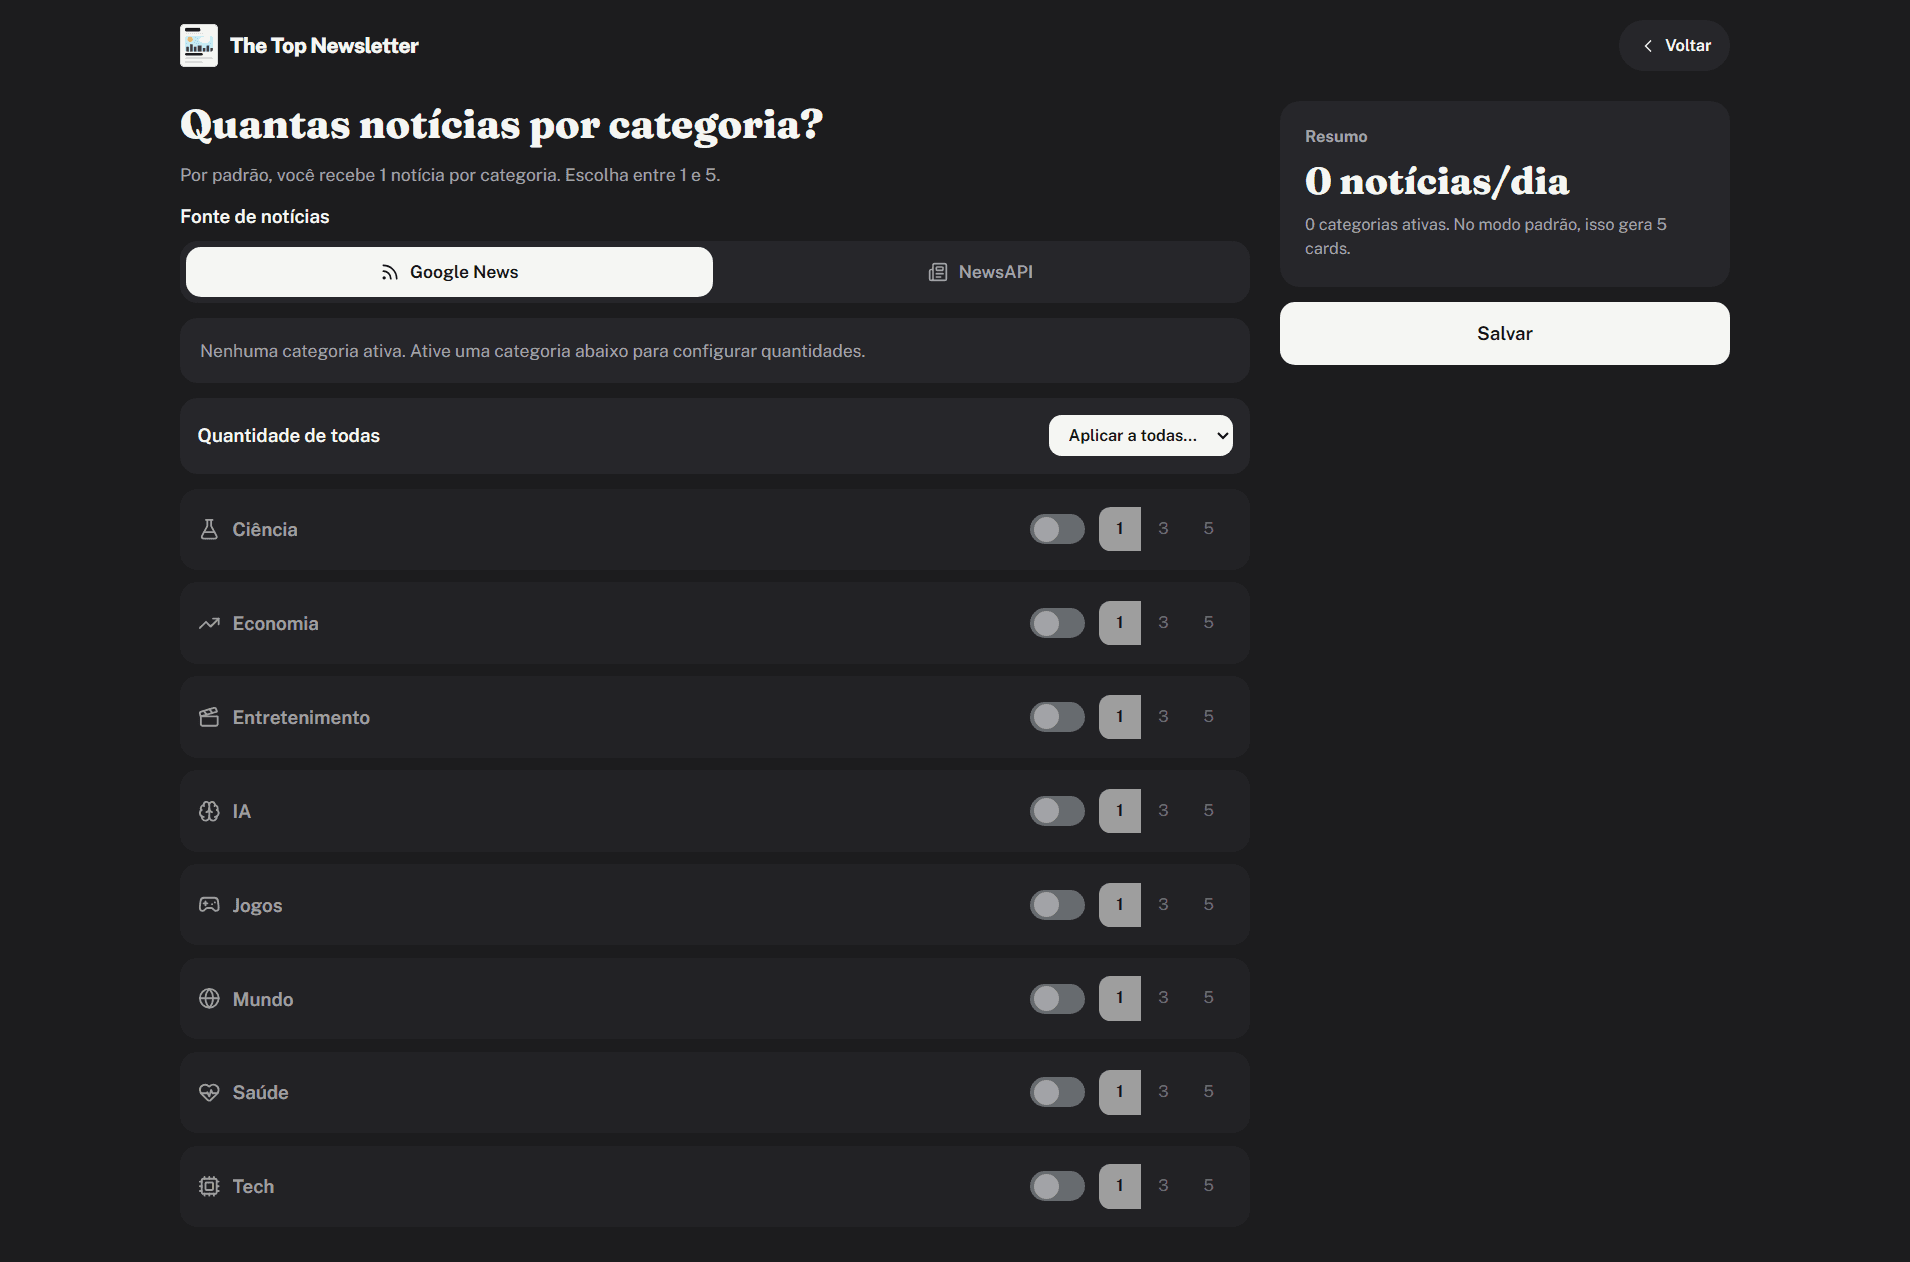Switch to the NewsAPI source tab

980,272
